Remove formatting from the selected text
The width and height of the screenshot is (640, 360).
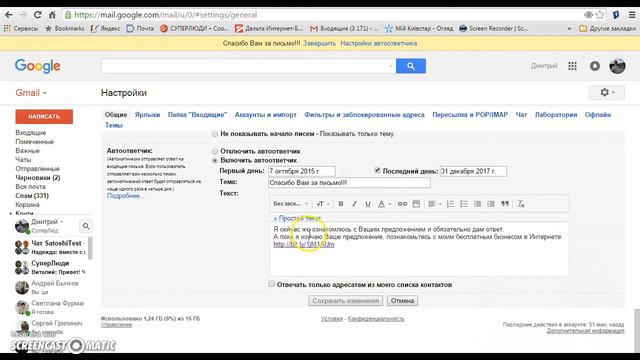tap(521, 204)
